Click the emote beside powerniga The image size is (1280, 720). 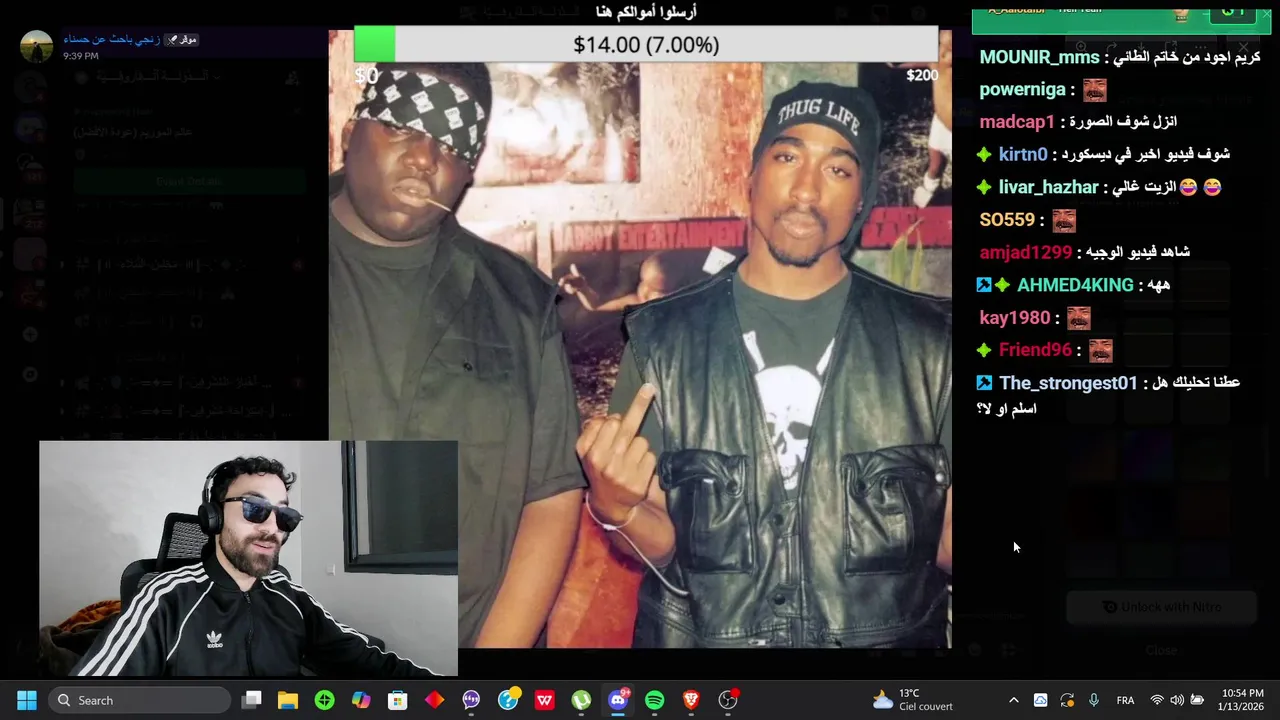[x=1095, y=90]
